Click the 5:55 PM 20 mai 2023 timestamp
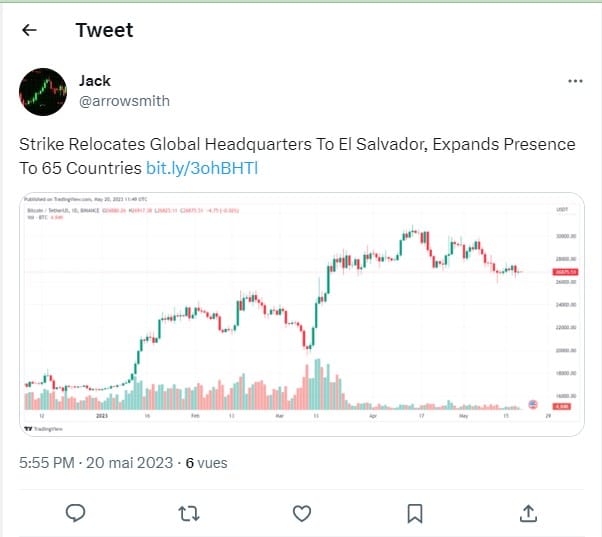 (96, 463)
